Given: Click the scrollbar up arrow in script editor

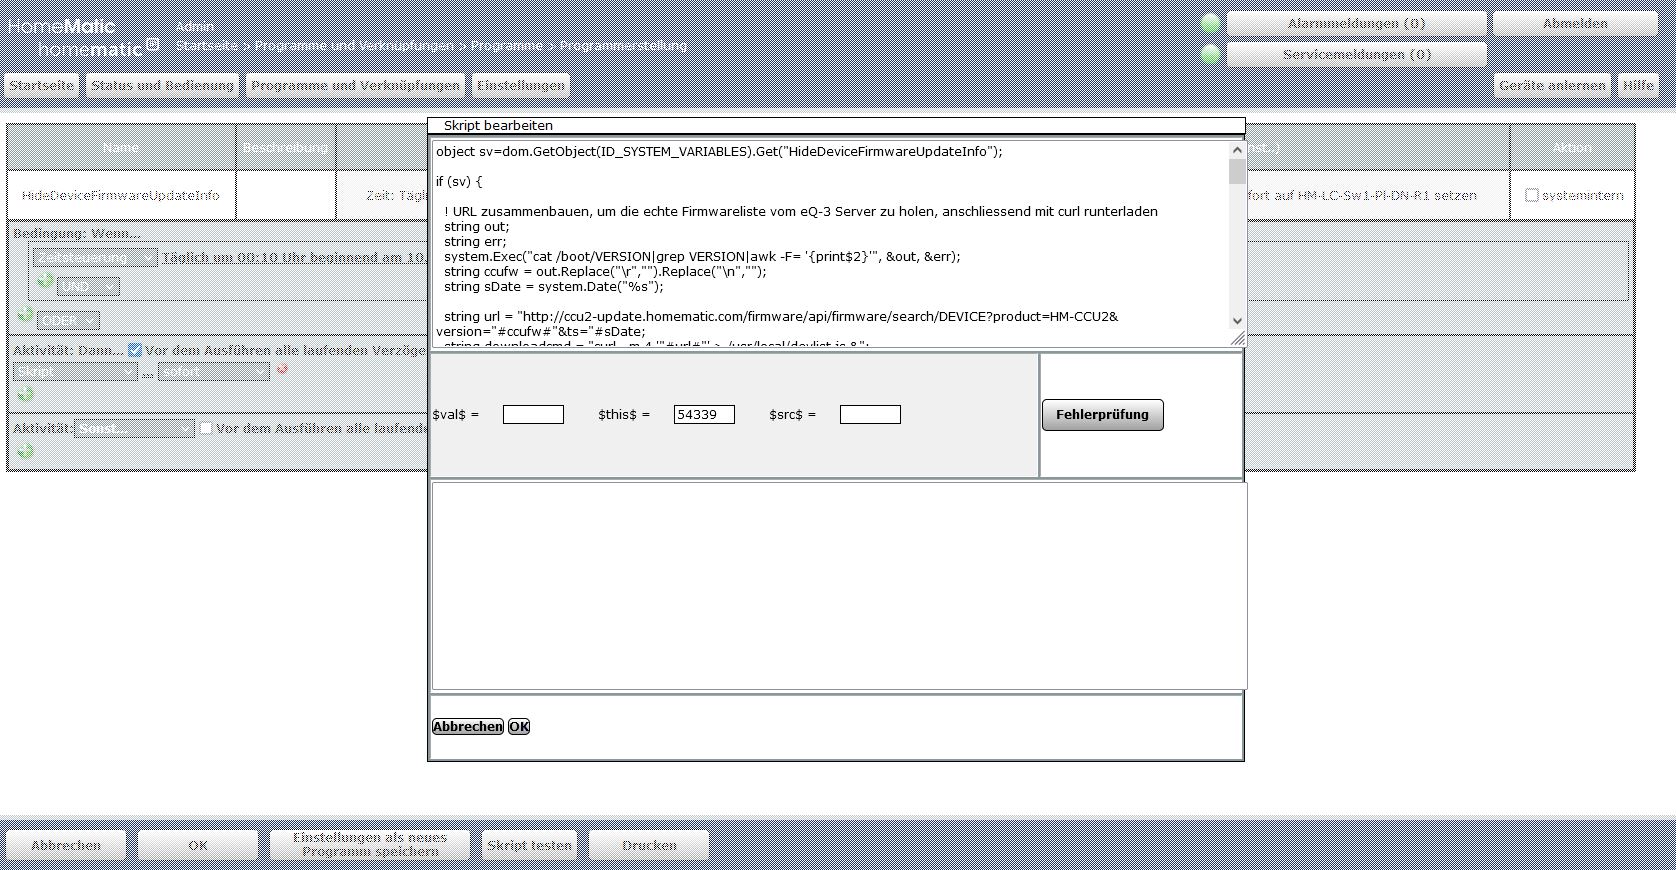Looking at the screenshot, I should (x=1237, y=150).
